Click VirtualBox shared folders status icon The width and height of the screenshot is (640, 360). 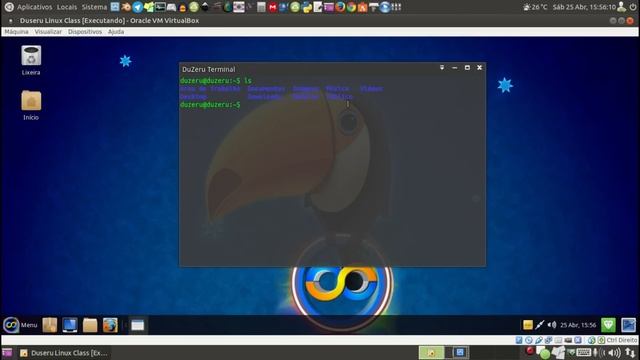pos(558,340)
